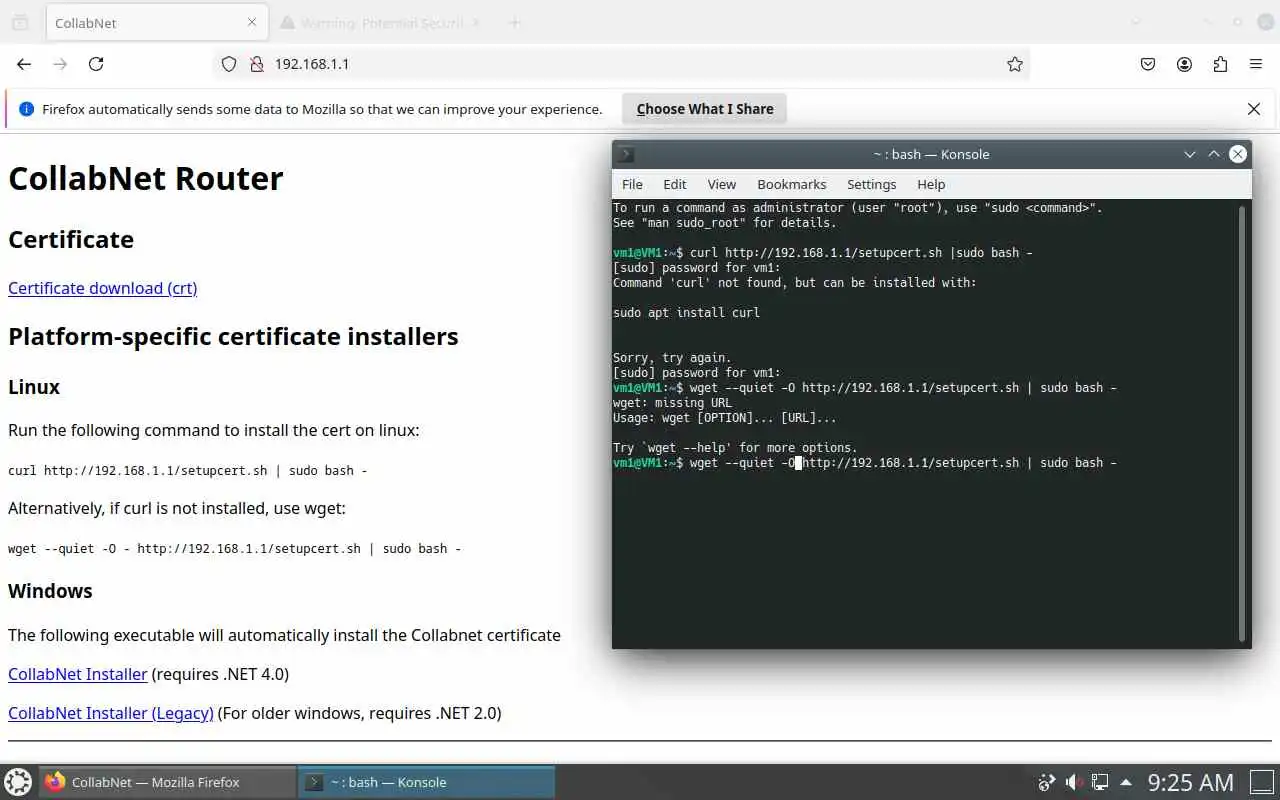Open the Konsole Bookmarks menu
The image size is (1280, 800).
[x=792, y=184]
